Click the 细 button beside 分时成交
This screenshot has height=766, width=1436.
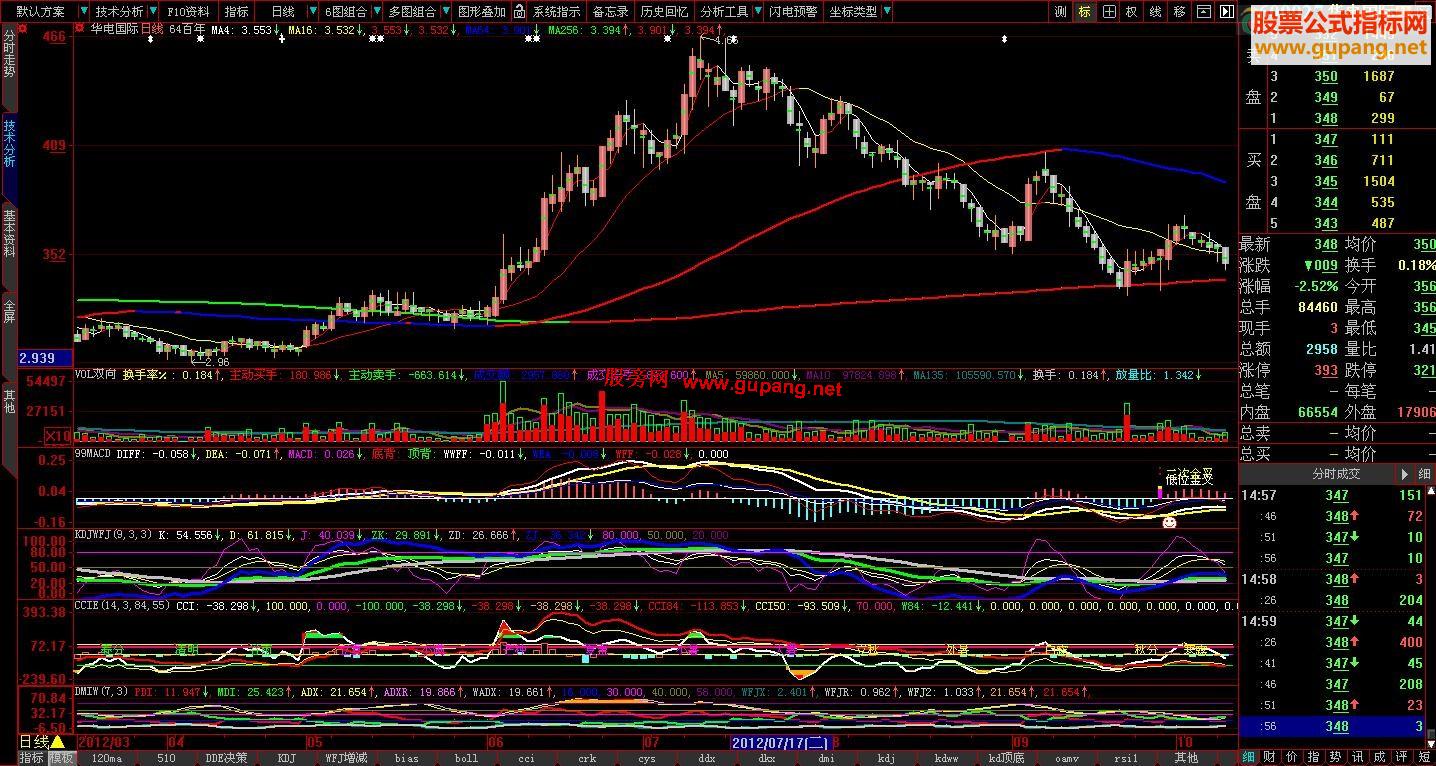(1425, 474)
